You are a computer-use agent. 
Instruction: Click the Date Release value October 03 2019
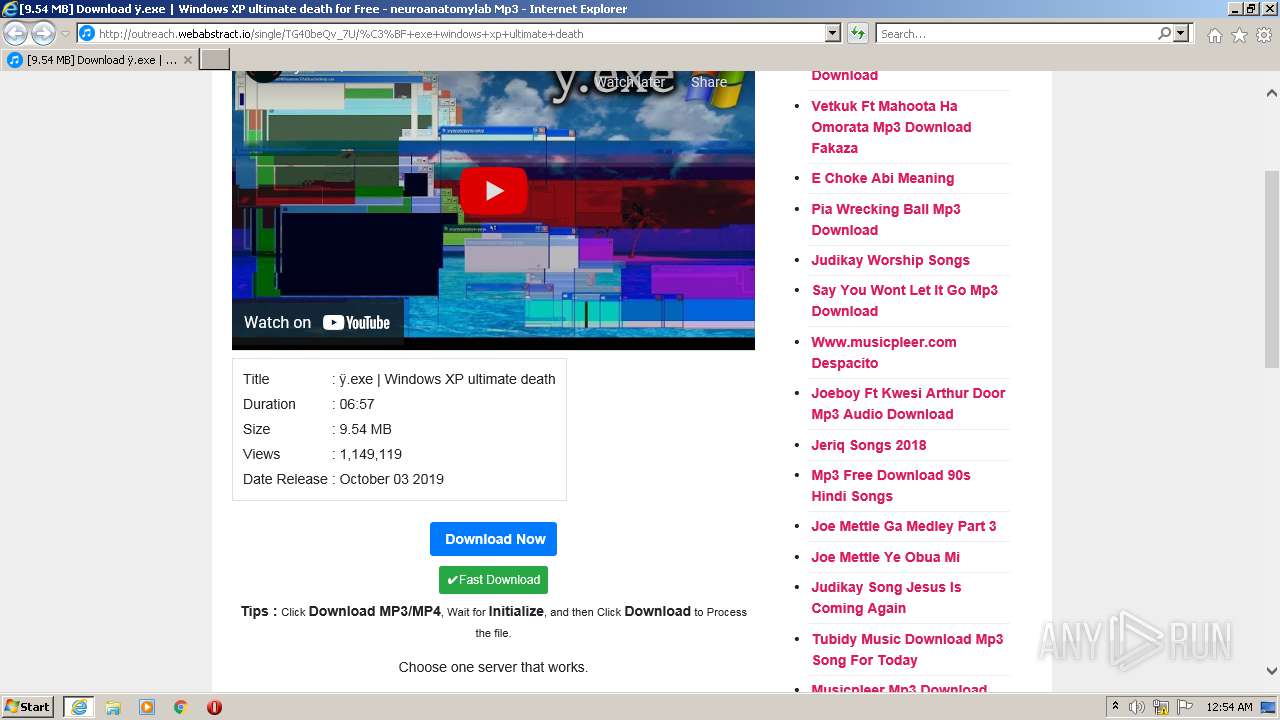[391, 479]
